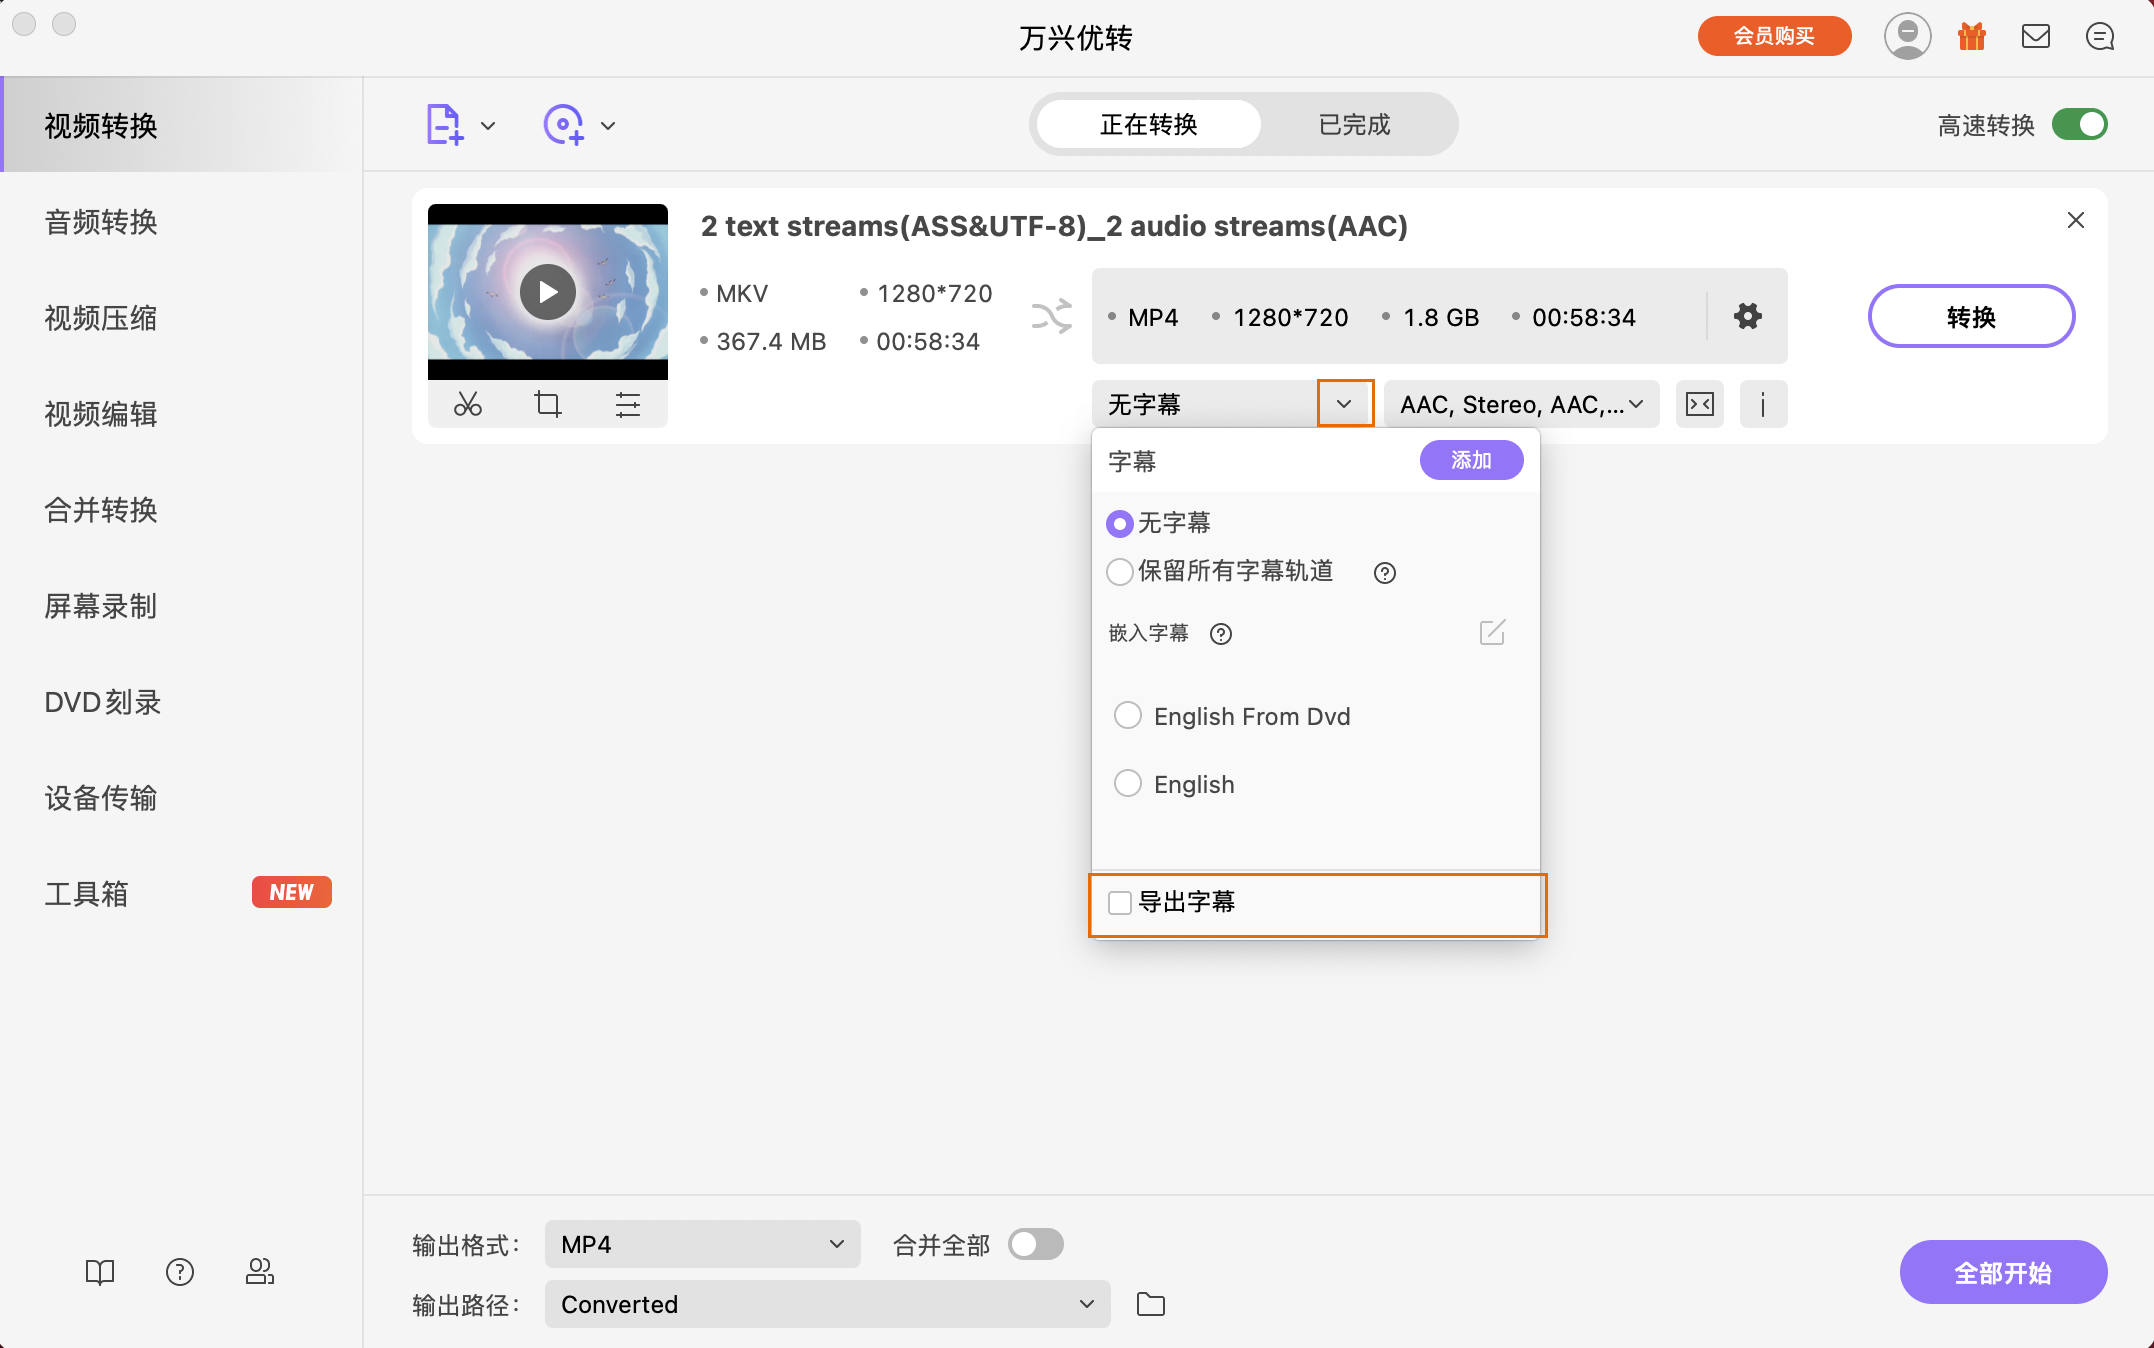
Task: Select 保留所有字幕轨道 radio option
Action: (1120, 572)
